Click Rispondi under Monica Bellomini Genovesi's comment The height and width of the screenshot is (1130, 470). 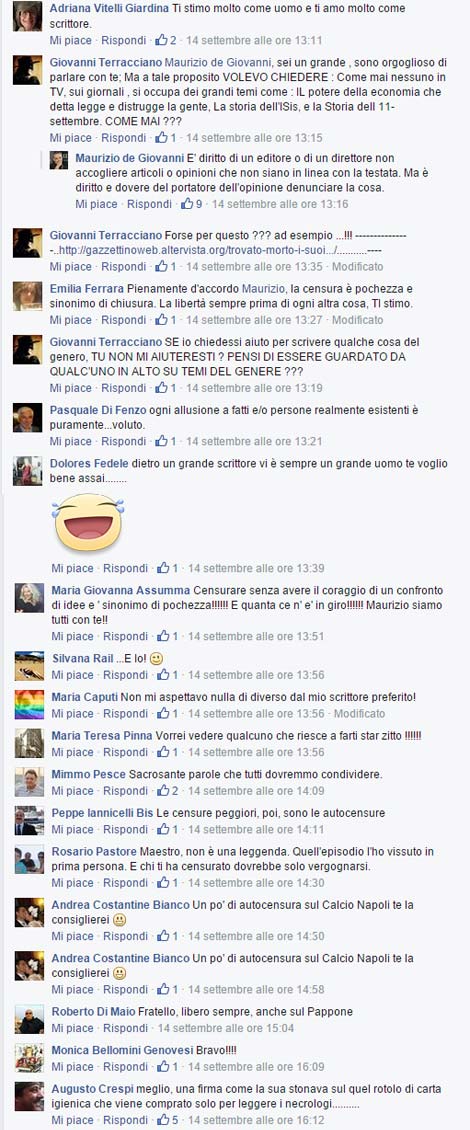(x=125, y=1067)
